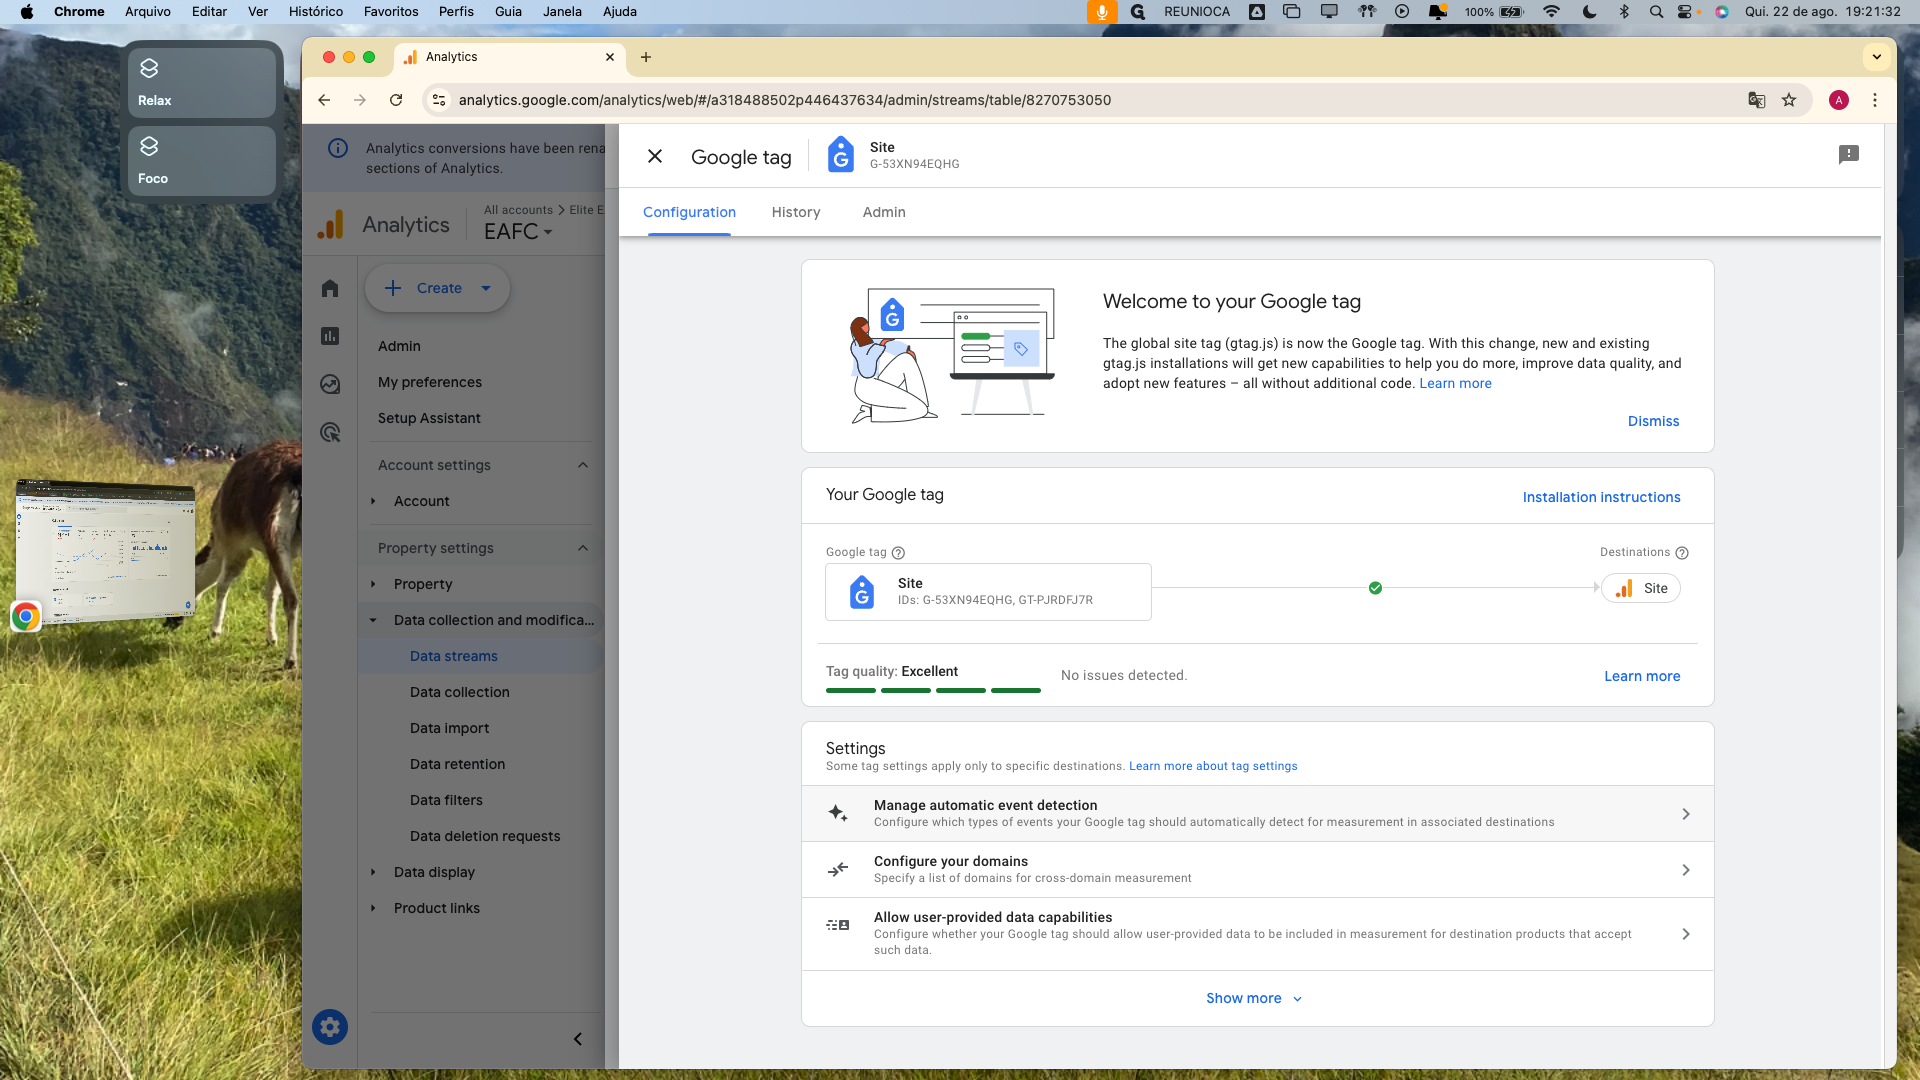This screenshot has height=1080, width=1920.
Task: Open translate page icon in address bar
Action: (1756, 100)
